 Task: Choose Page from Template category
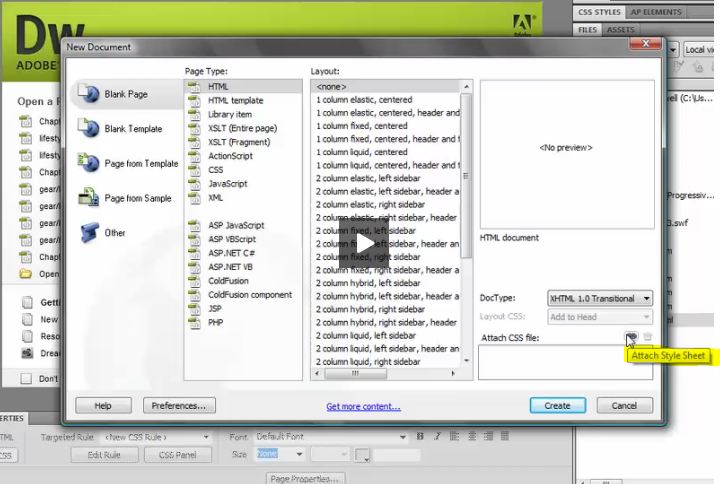pos(128,163)
